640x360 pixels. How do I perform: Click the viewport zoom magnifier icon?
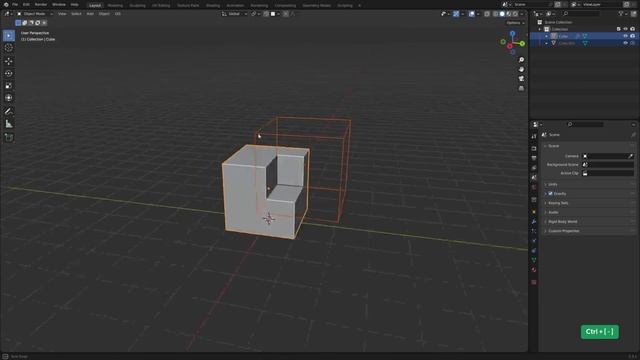[x=521, y=60]
